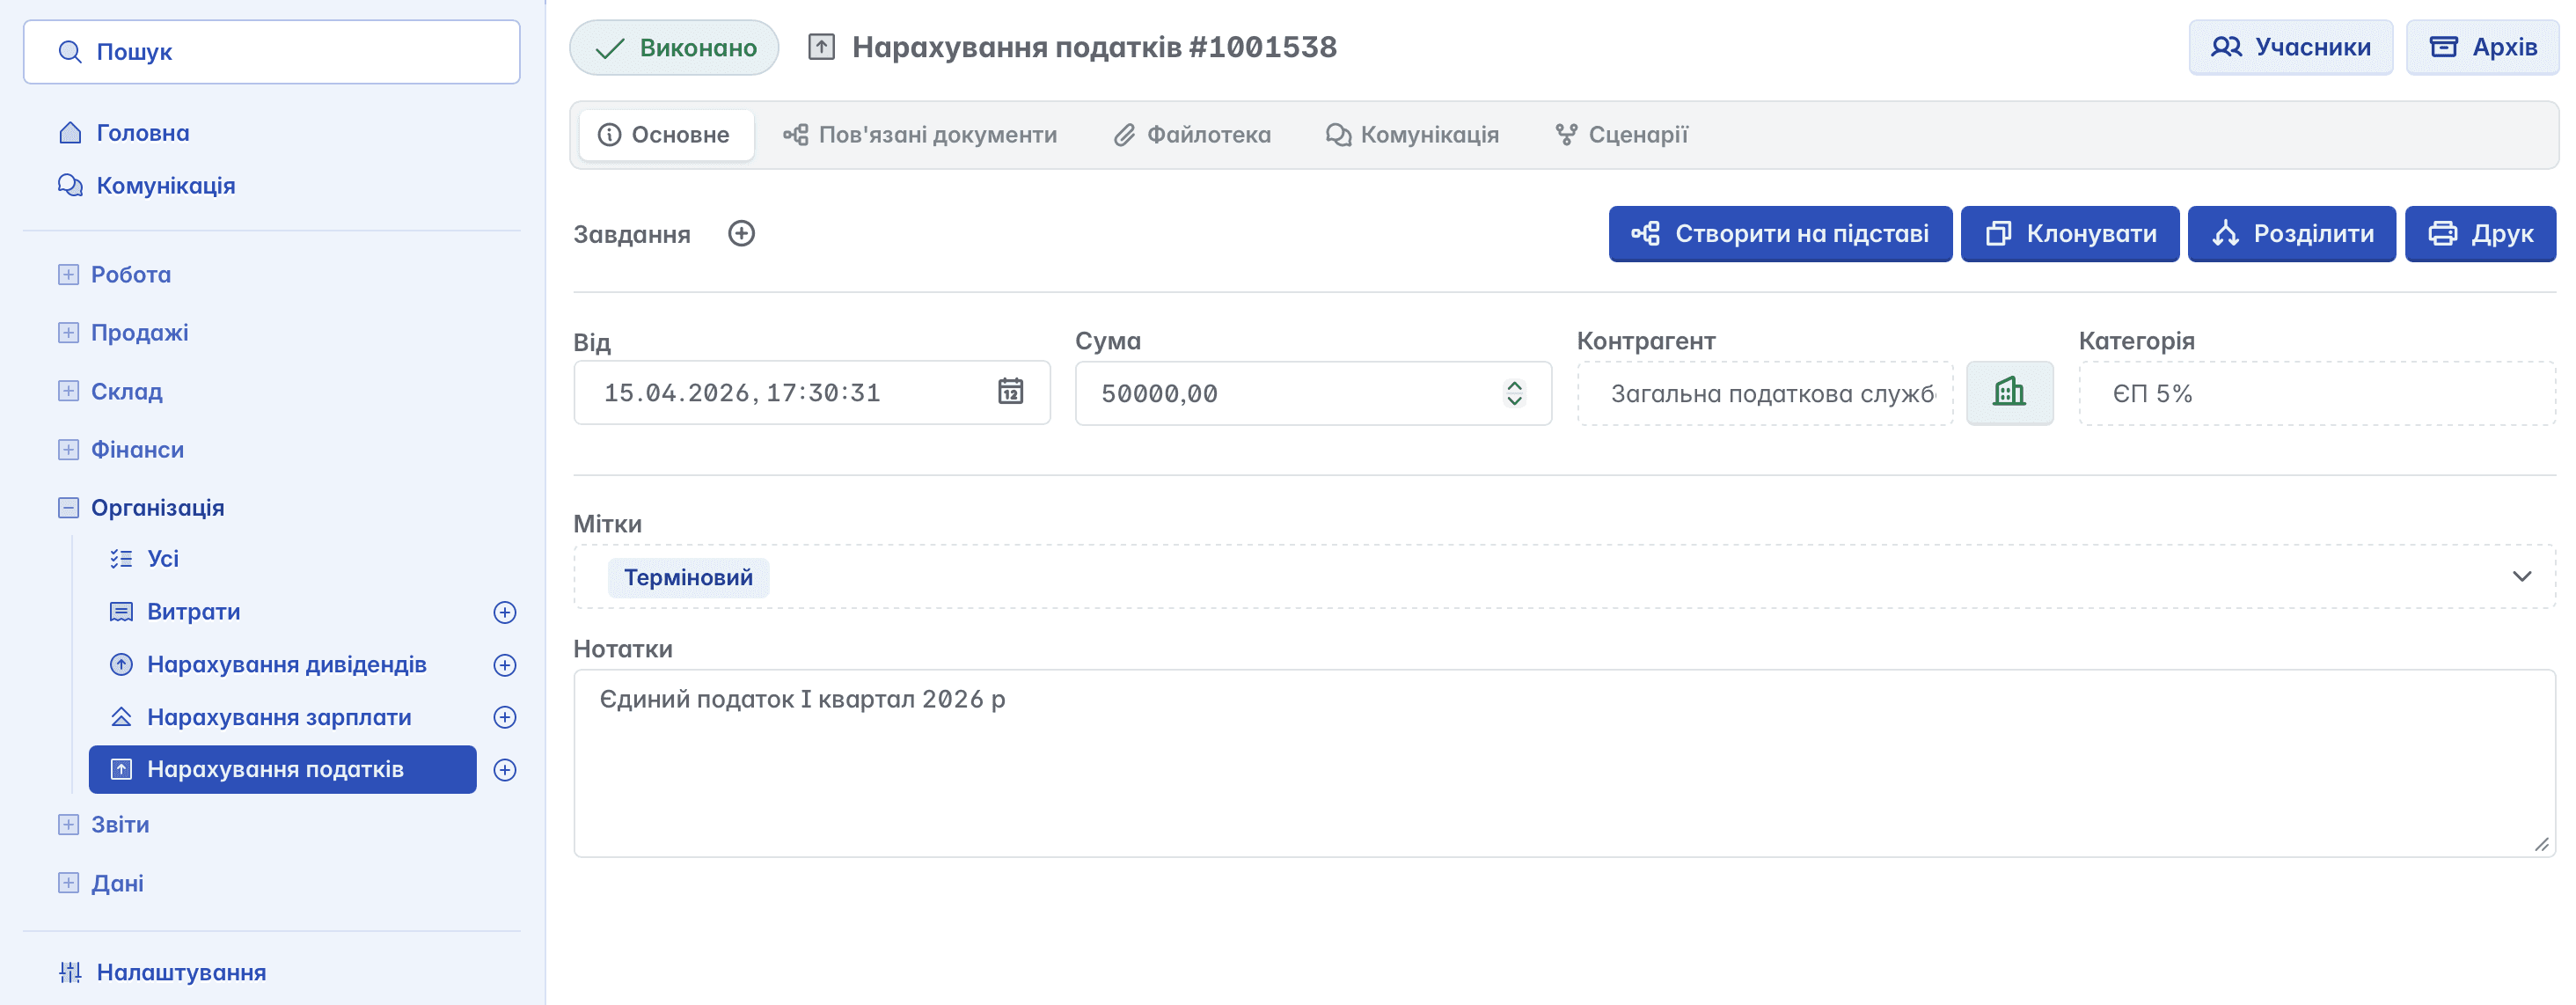This screenshot has width=2576, height=1005.
Task: Add new Нарахування дивідендів with plus icon
Action: click(505, 665)
